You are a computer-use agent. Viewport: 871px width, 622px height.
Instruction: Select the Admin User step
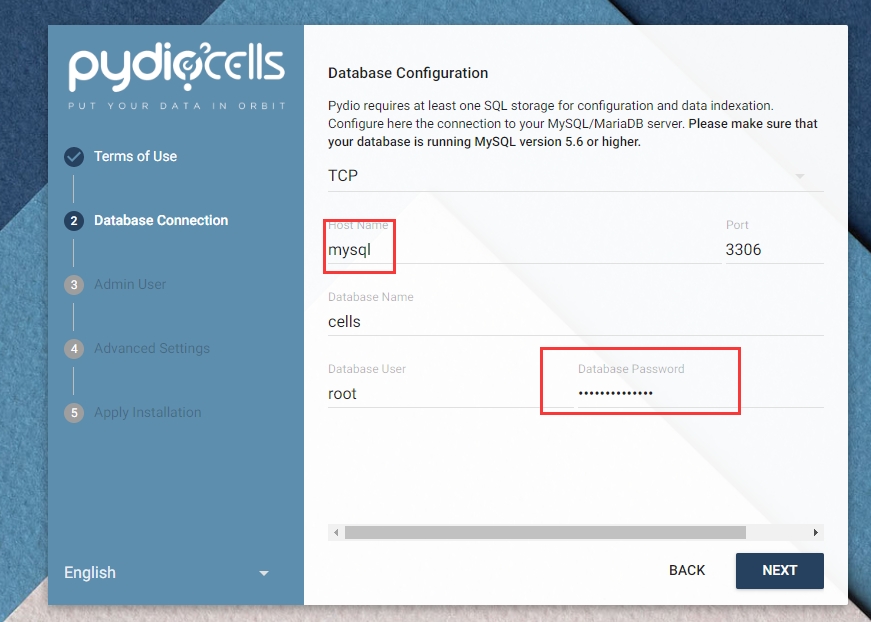pos(130,285)
